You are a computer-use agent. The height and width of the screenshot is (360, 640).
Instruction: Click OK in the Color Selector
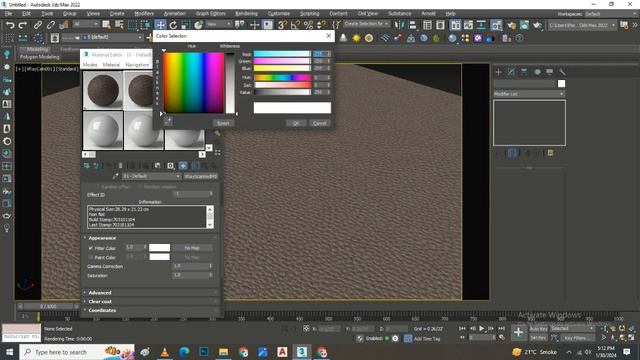(296, 123)
